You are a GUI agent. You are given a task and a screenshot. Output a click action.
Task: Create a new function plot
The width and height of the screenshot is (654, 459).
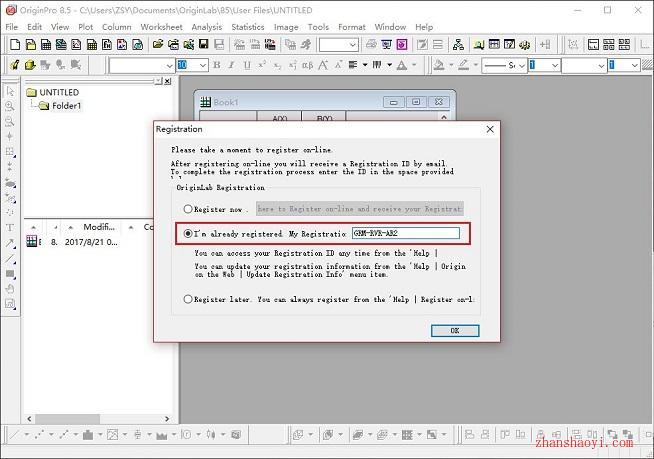pos(107,44)
